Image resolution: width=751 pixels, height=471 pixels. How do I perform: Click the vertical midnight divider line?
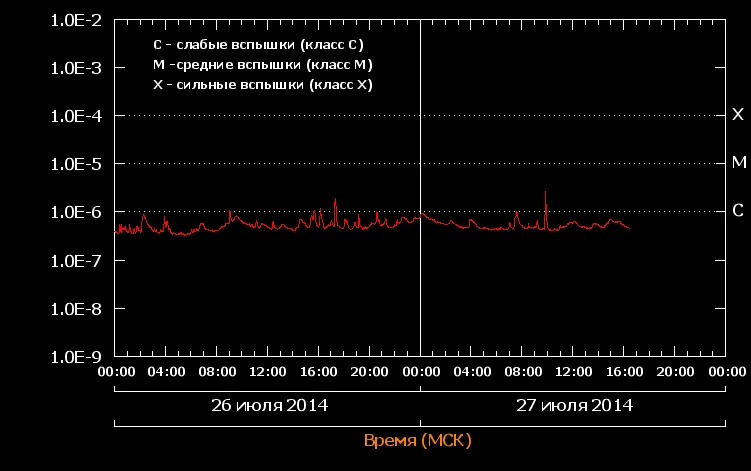pos(421,188)
